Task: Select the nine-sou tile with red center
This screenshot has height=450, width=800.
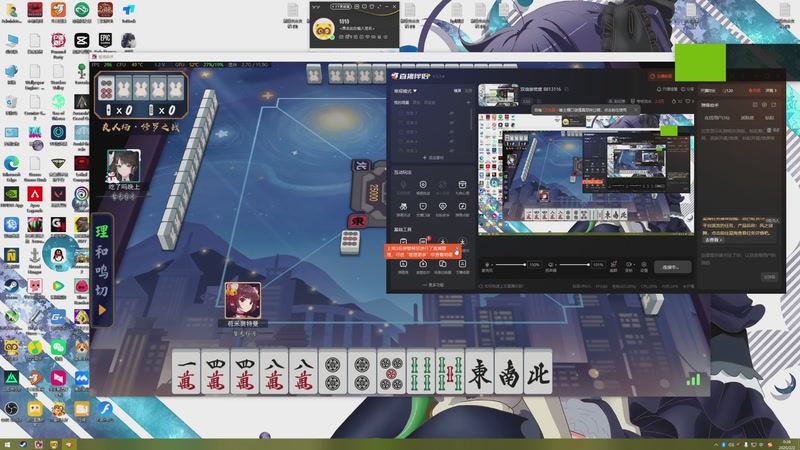Action: pos(450,372)
